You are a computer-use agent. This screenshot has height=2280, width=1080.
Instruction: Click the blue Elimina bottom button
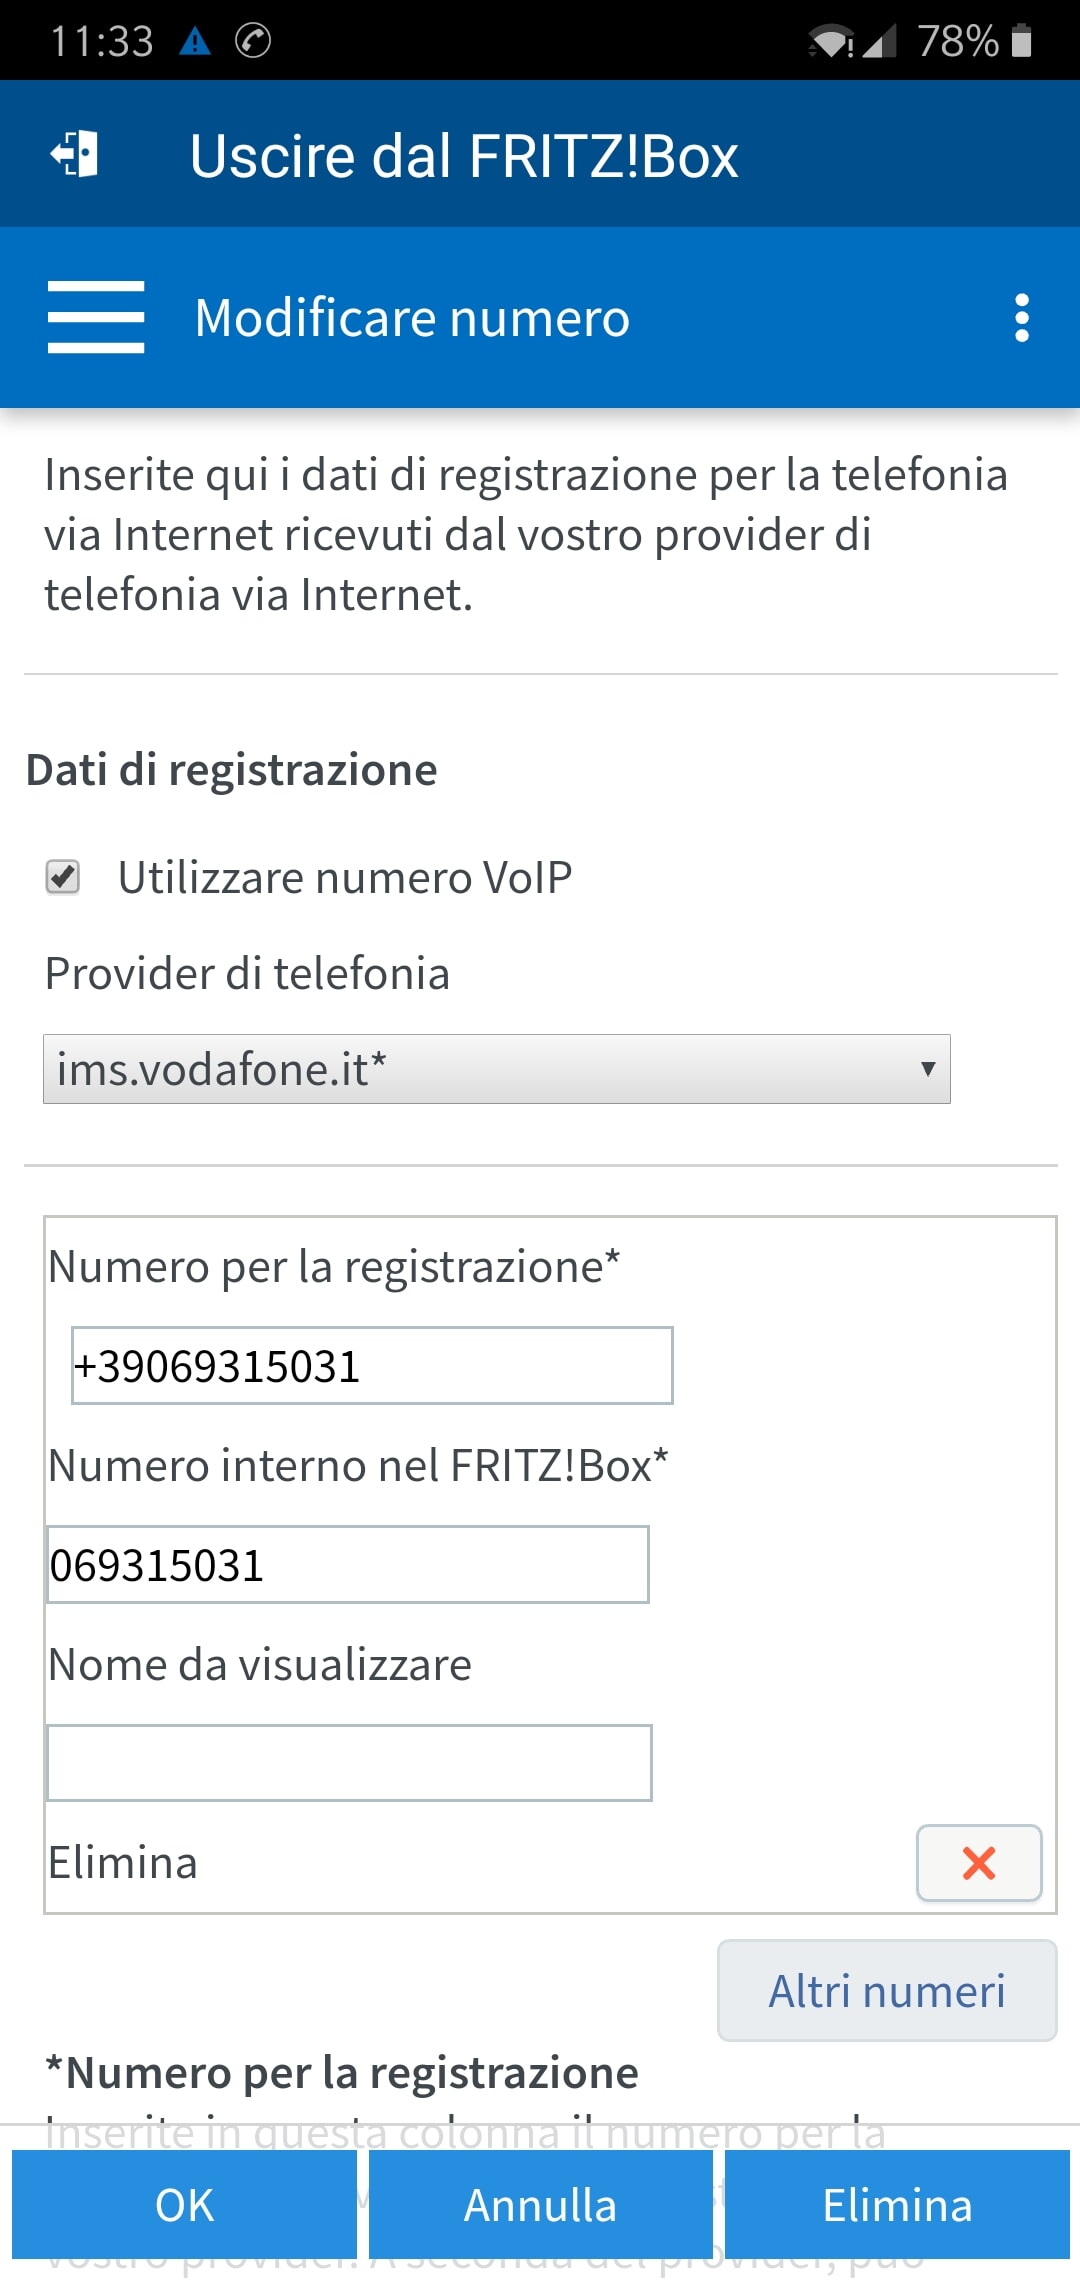(x=897, y=2204)
